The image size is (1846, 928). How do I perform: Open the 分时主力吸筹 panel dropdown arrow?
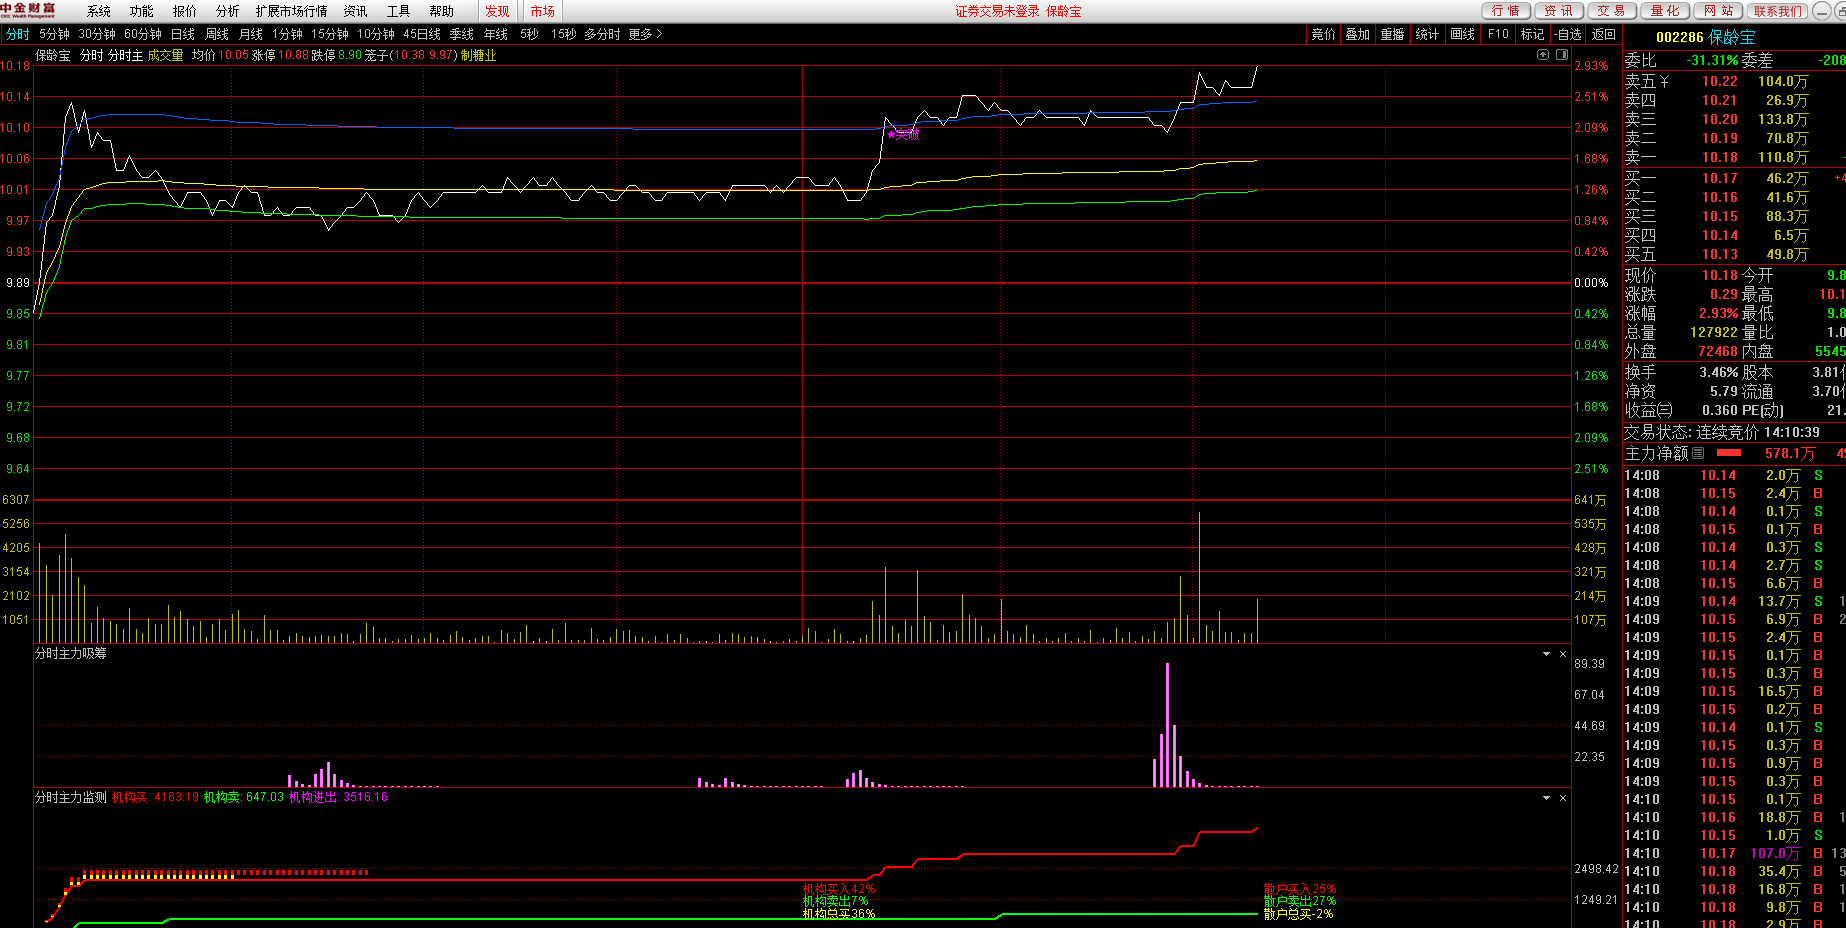1546,654
